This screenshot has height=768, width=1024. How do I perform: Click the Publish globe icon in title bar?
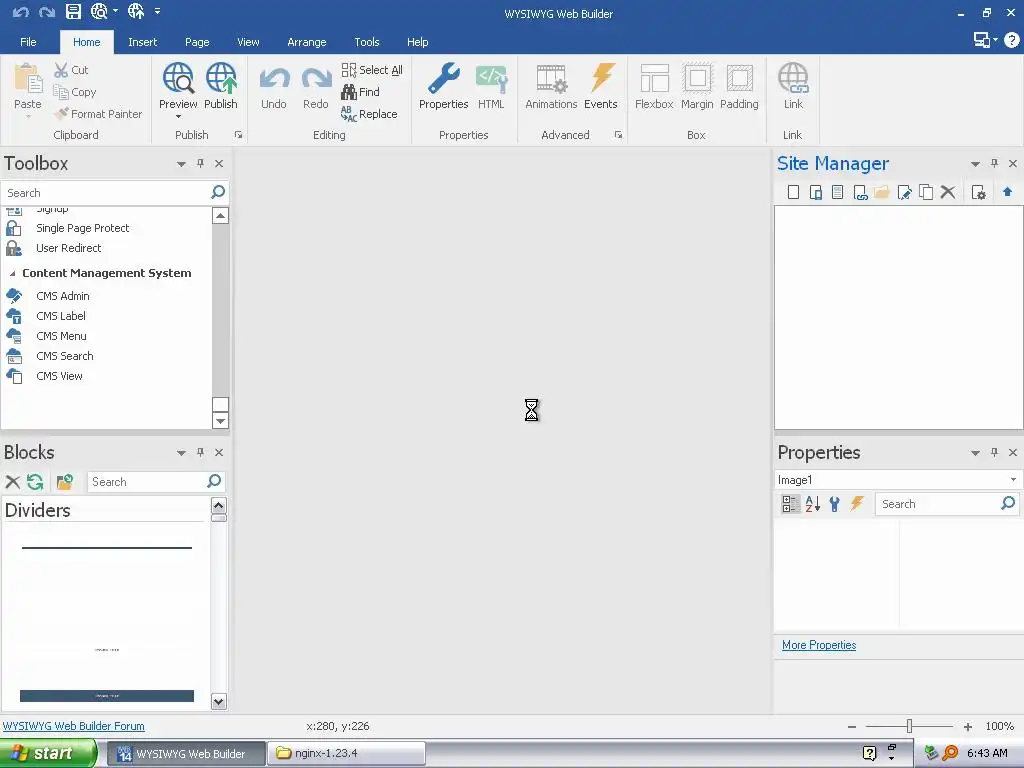136,12
